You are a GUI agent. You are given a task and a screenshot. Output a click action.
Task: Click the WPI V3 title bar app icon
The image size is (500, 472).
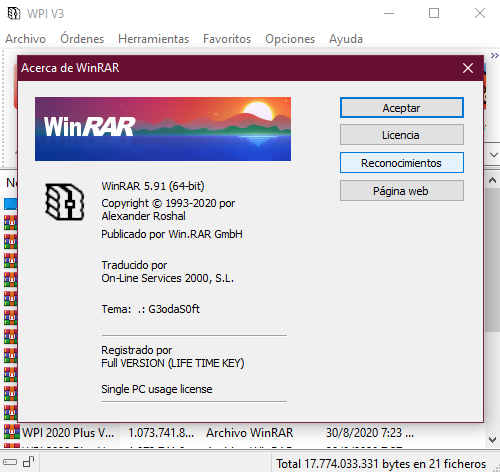(x=14, y=13)
